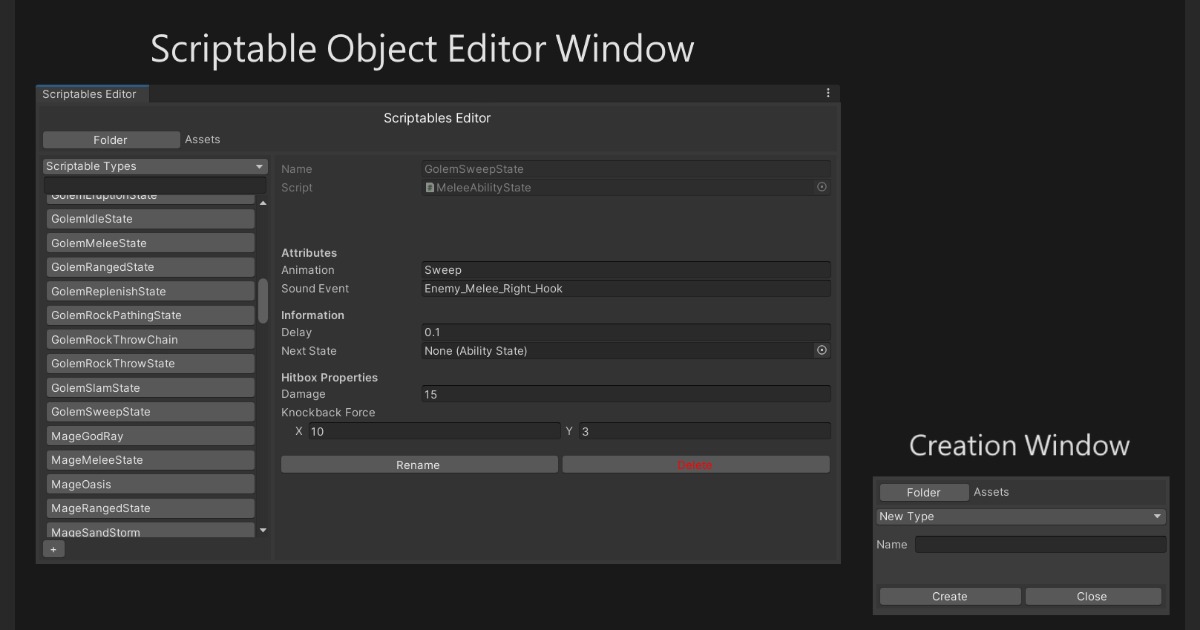Select GolemSweepState in the list
1200x630 pixels.
150,412
